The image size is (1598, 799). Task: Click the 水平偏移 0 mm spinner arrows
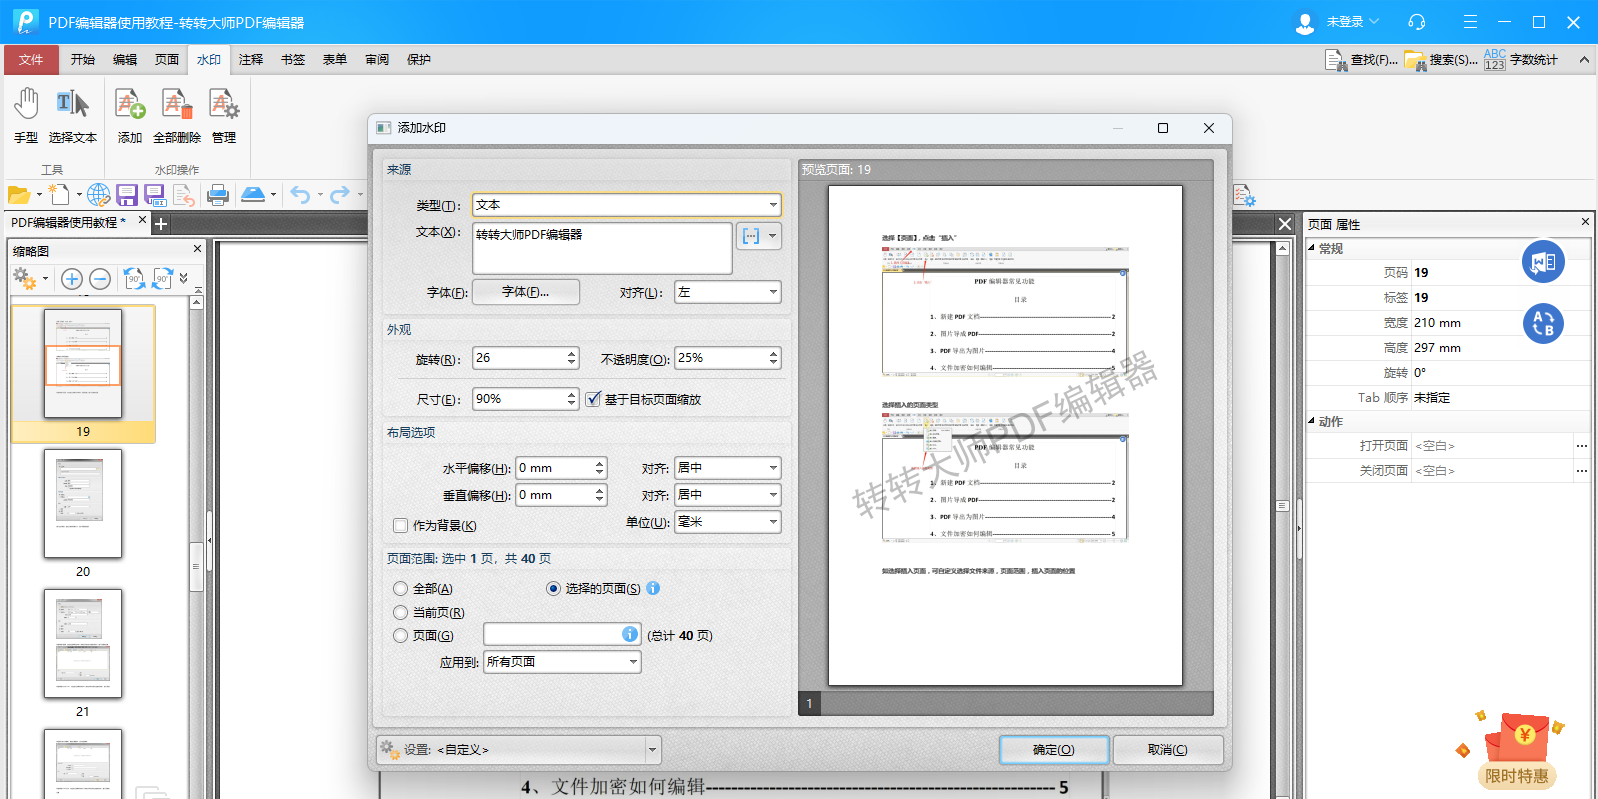(600, 468)
